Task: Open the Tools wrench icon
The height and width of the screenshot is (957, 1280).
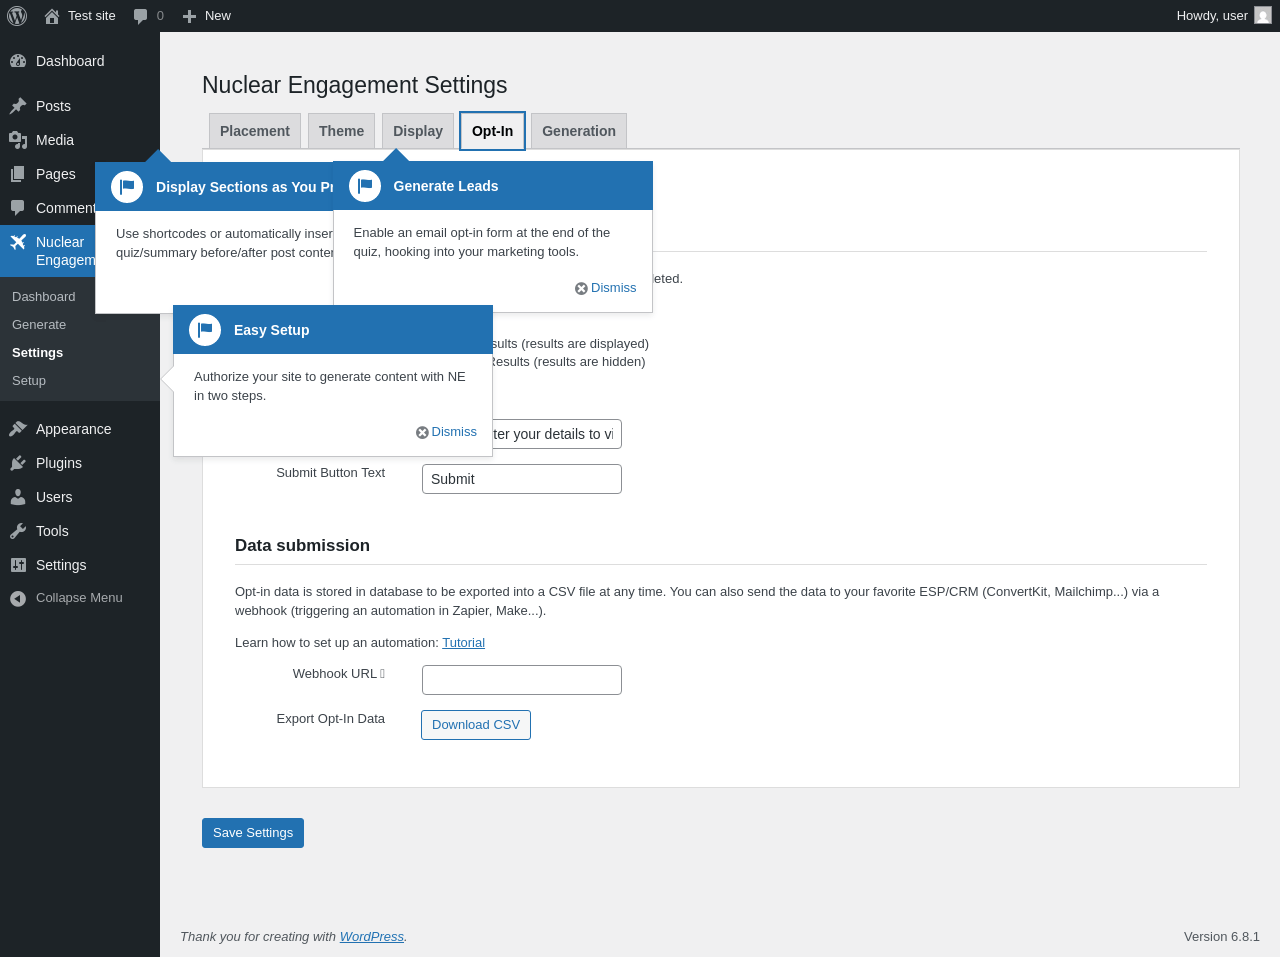Action: point(18,531)
